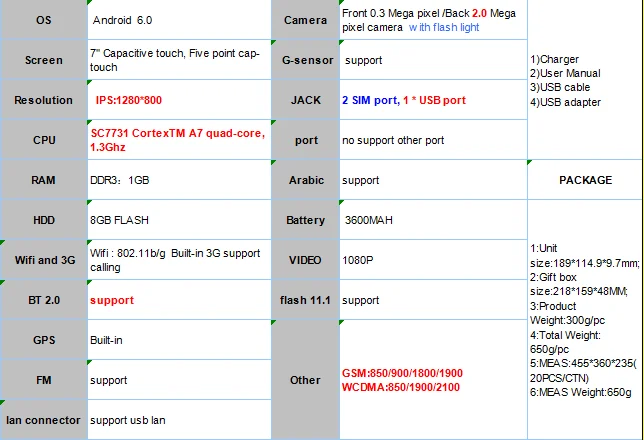Click the GPS Built-in value cell
Viewport: 644px width, 440px height.
(x=178, y=340)
